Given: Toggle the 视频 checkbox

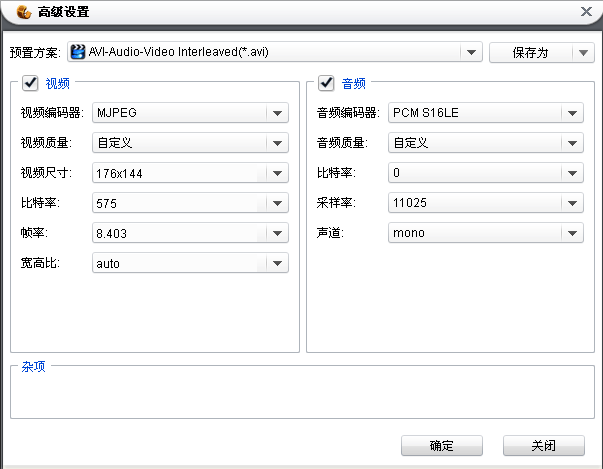Looking at the screenshot, I should coord(30,83).
